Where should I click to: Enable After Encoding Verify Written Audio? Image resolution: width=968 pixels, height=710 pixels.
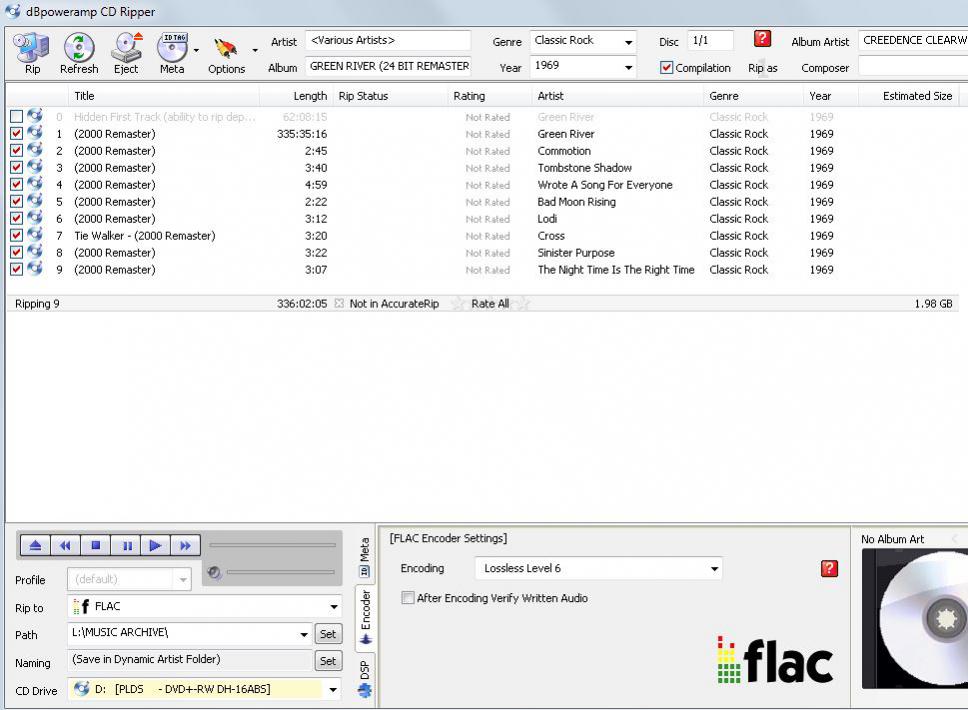click(x=407, y=598)
